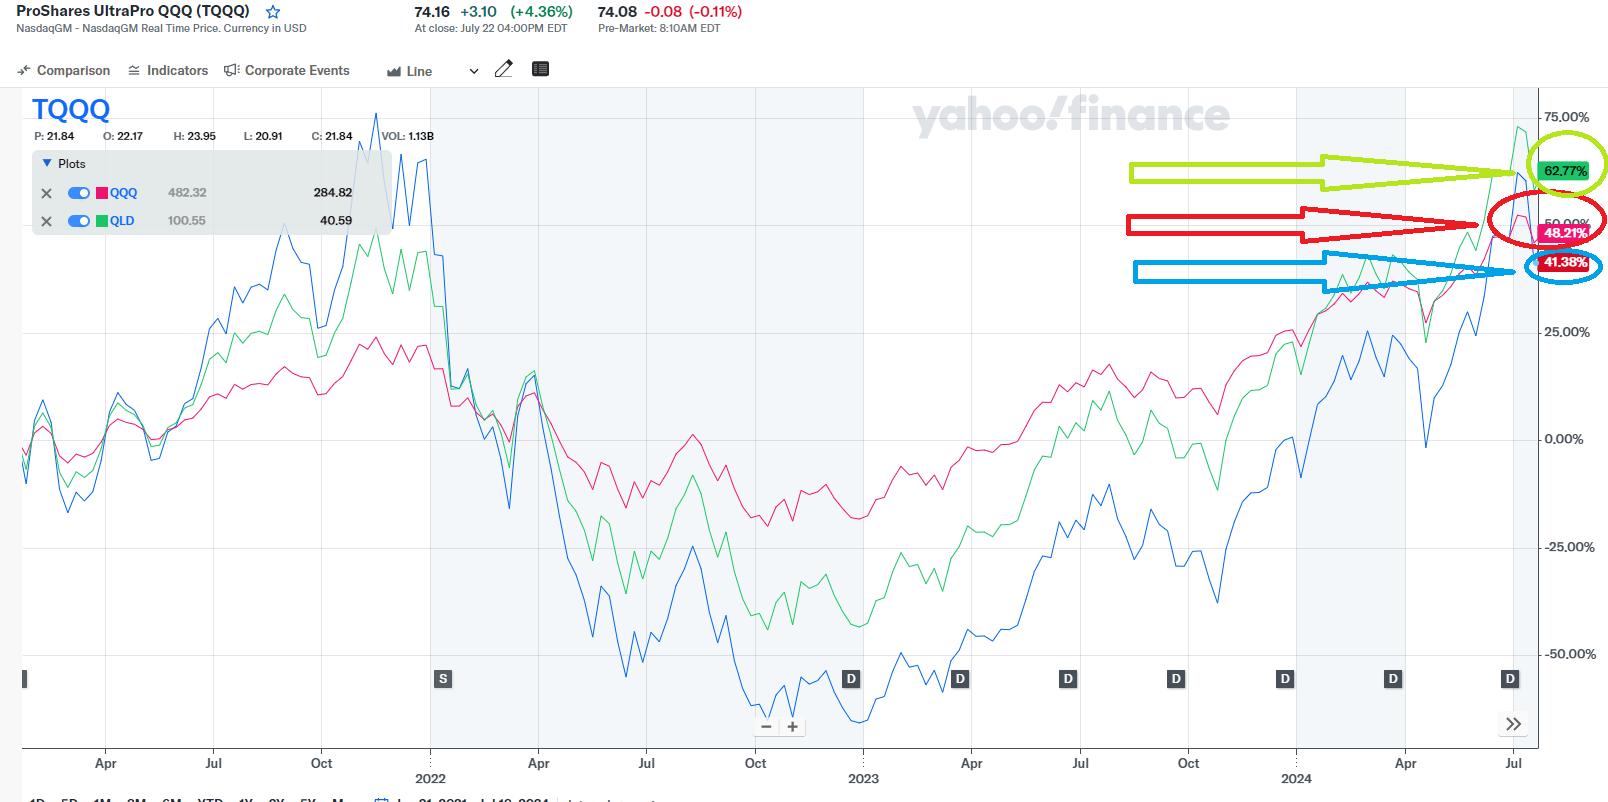
Task: Select the YTD time range button
Action: (x=206, y=800)
